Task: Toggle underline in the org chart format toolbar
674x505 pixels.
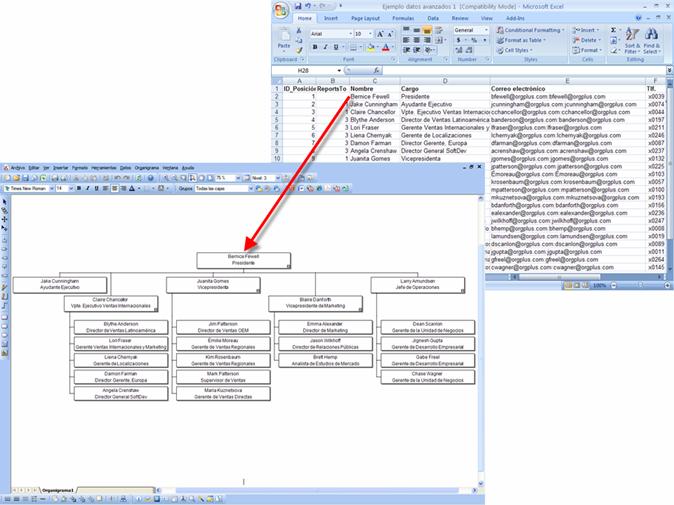Action: (x=96, y=189)
